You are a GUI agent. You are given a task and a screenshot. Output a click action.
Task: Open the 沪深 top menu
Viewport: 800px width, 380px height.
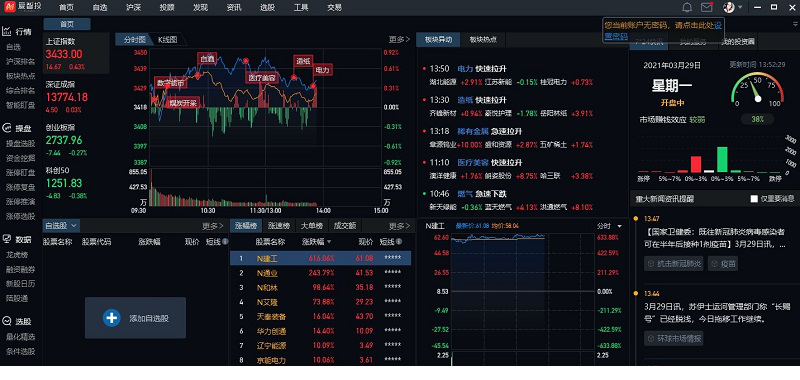point(134,7)
